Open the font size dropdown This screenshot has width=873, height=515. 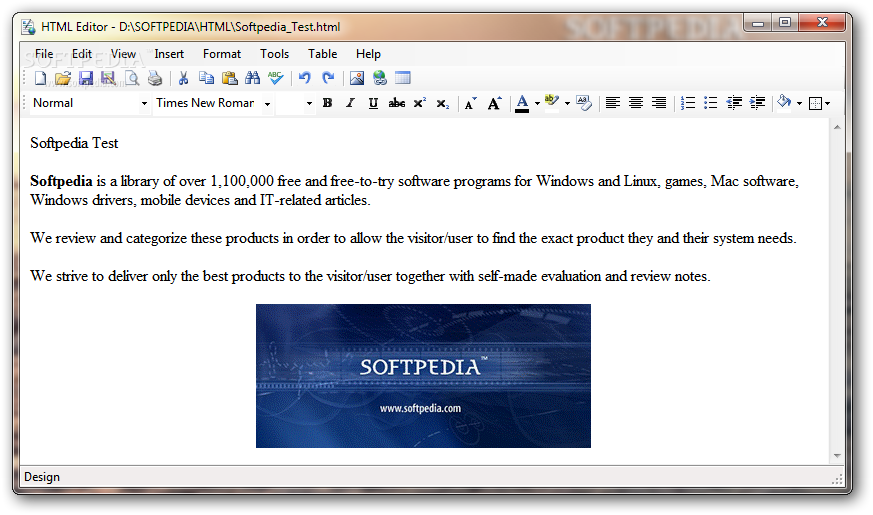309,104
